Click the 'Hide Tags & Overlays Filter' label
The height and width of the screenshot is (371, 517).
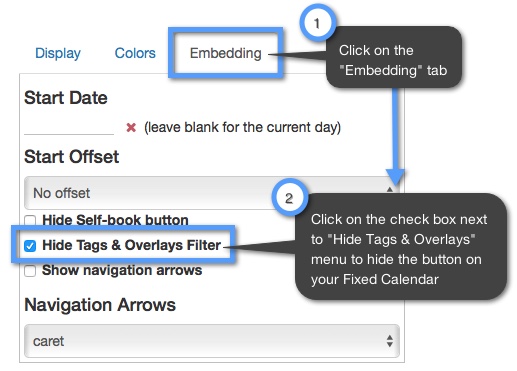(x=131, y=245)
